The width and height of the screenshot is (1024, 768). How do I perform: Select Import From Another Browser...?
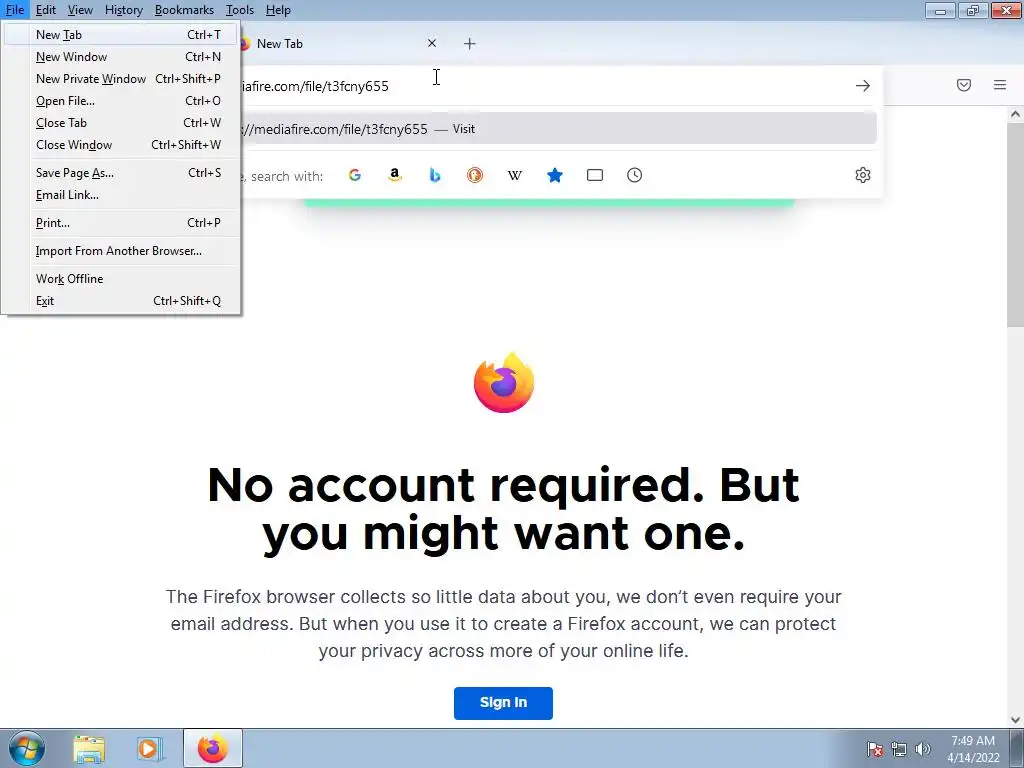121,251
